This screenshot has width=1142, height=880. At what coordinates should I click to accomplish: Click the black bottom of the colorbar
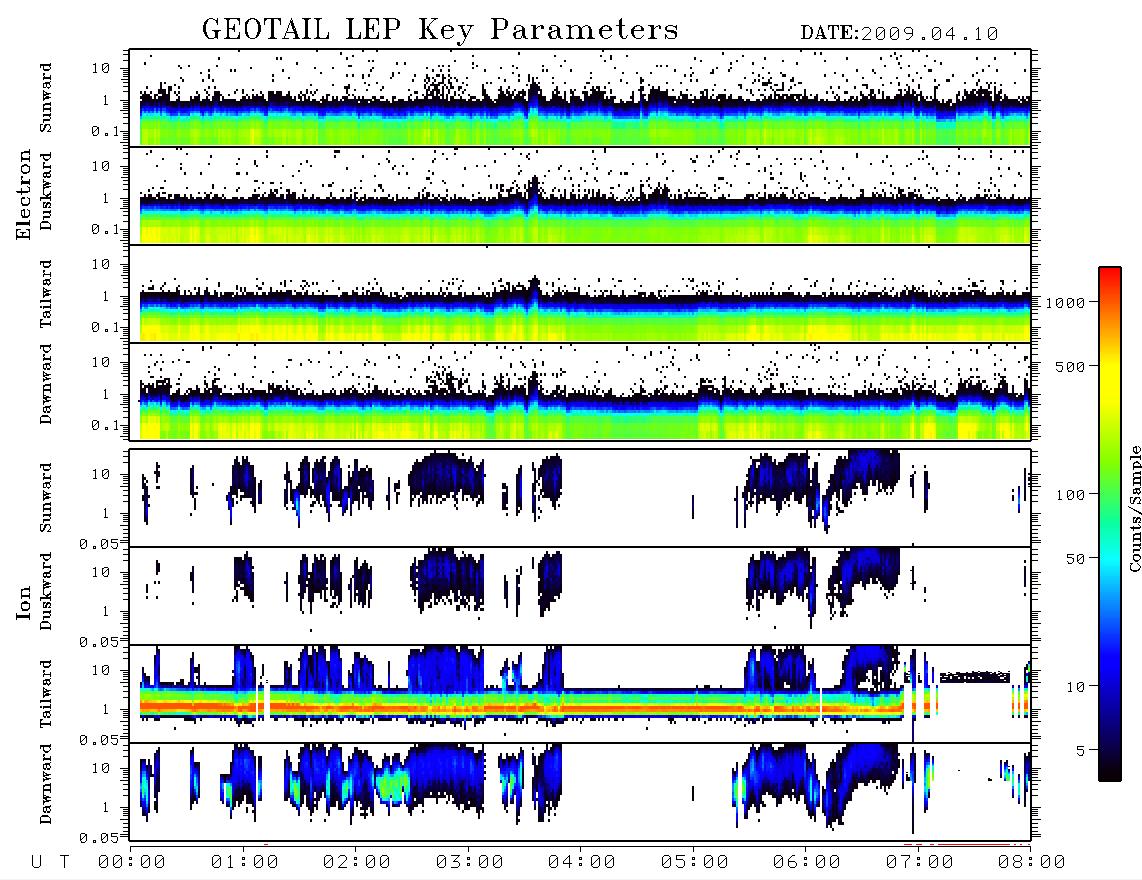point(1109,769)
